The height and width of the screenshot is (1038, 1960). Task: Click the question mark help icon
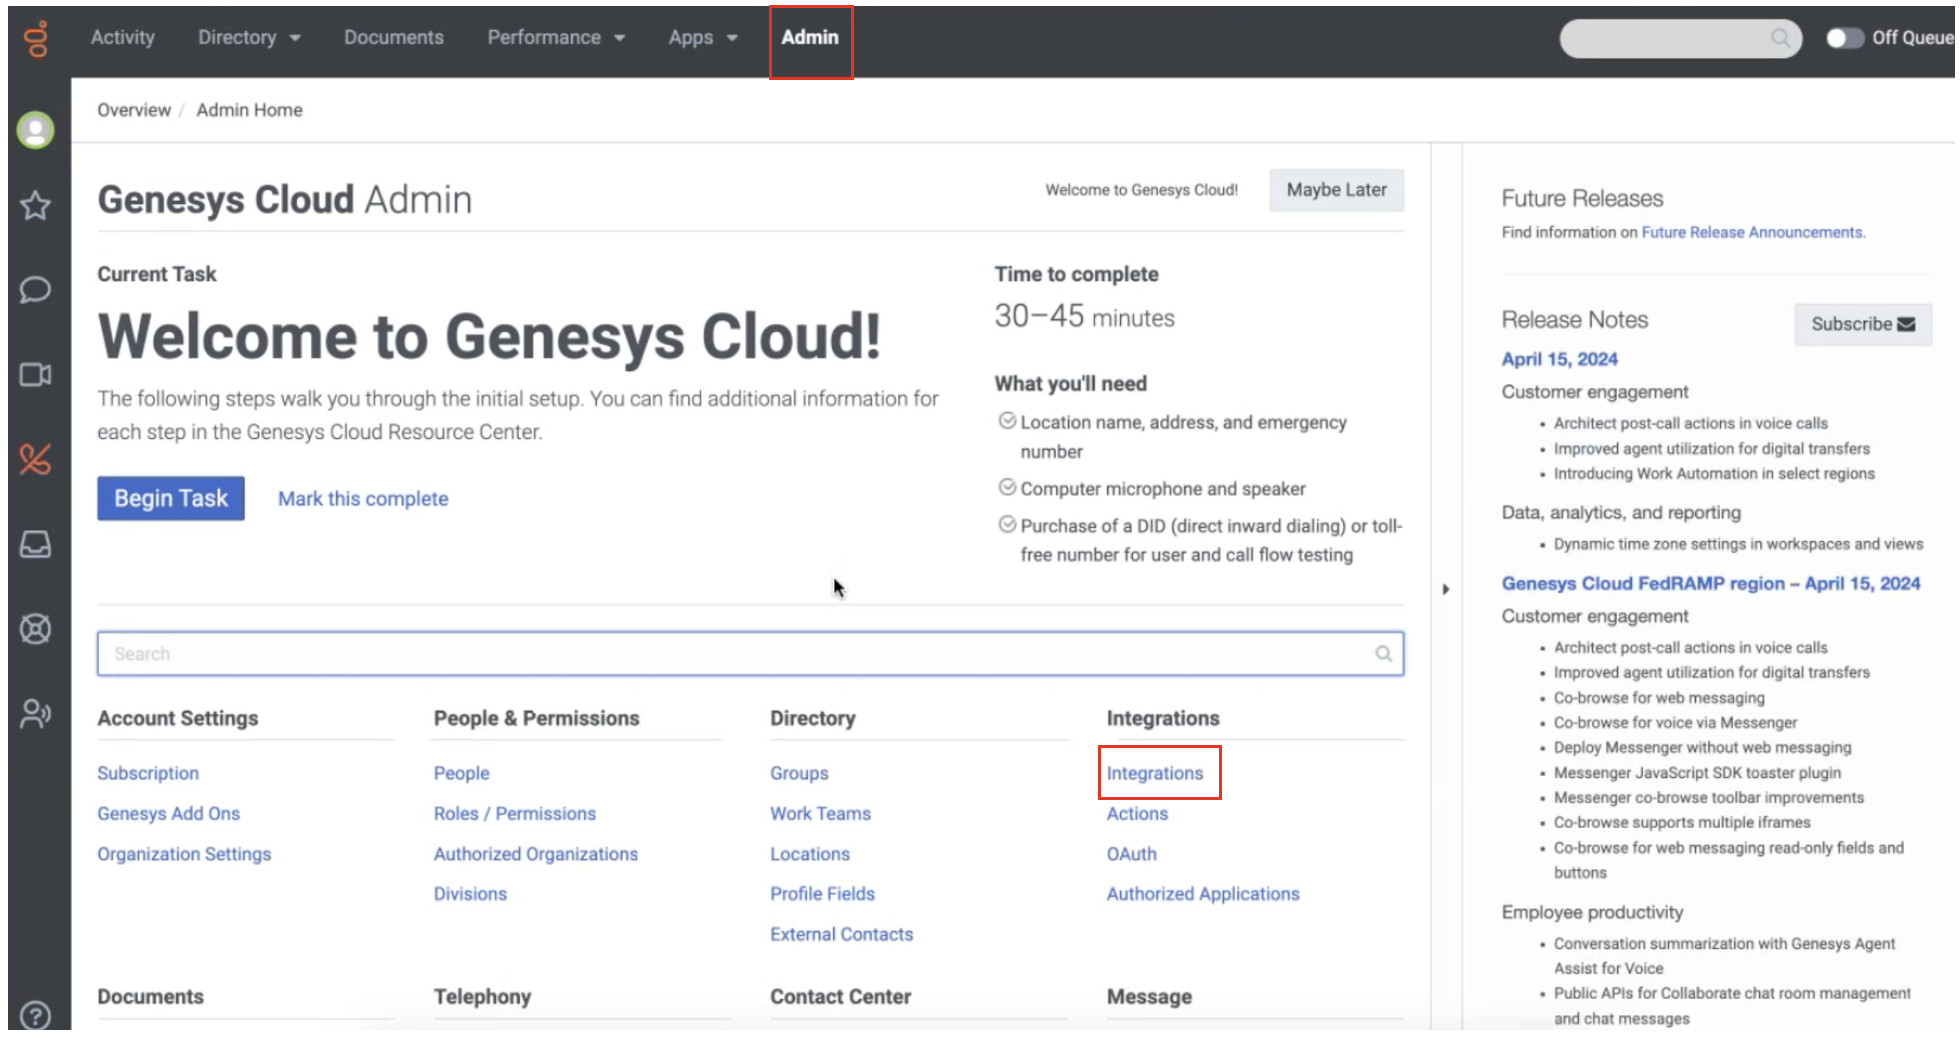point(35,1015)
